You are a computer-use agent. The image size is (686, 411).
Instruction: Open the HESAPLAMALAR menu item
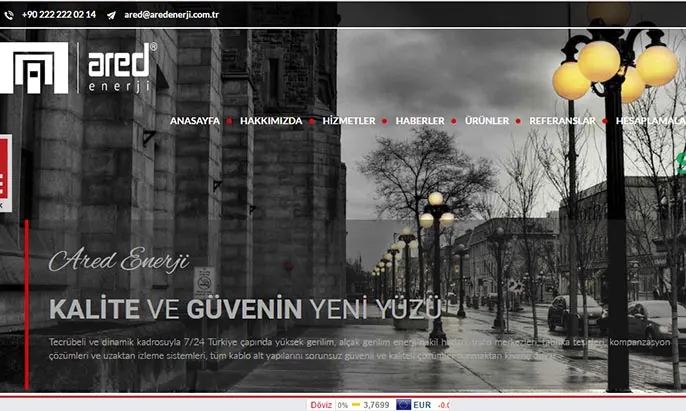(x=651, y=120)
